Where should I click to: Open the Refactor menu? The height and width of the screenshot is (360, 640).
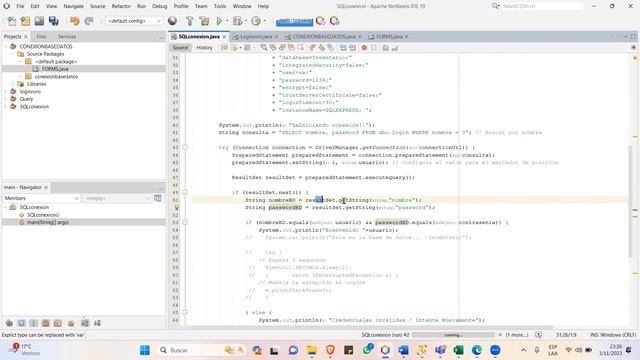click(x=121, y=6)
